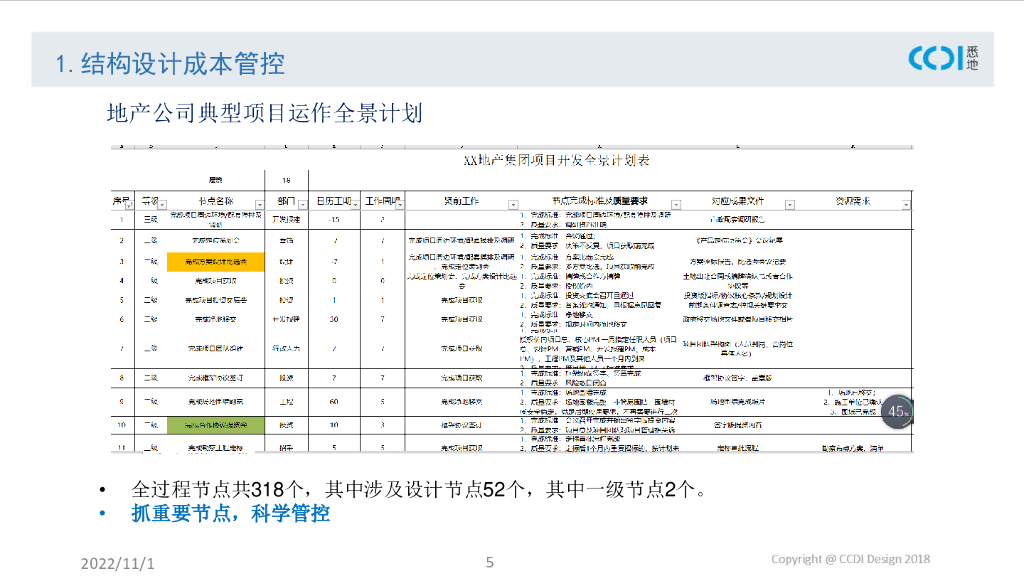Click the bullet text about 318 nodes
Image resolution: width=1024 pixels, height=576 pixels.
tap(419, 489)
